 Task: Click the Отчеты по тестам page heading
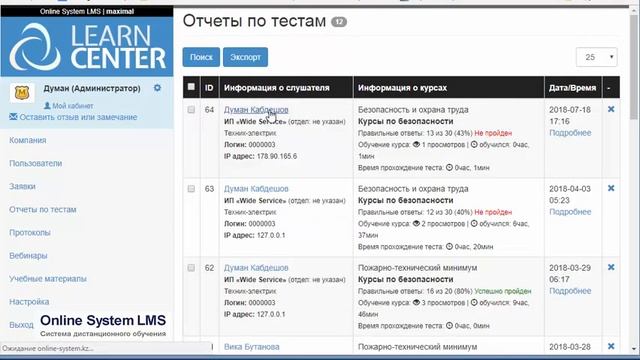pyautogui.click(x=254, y=21)
